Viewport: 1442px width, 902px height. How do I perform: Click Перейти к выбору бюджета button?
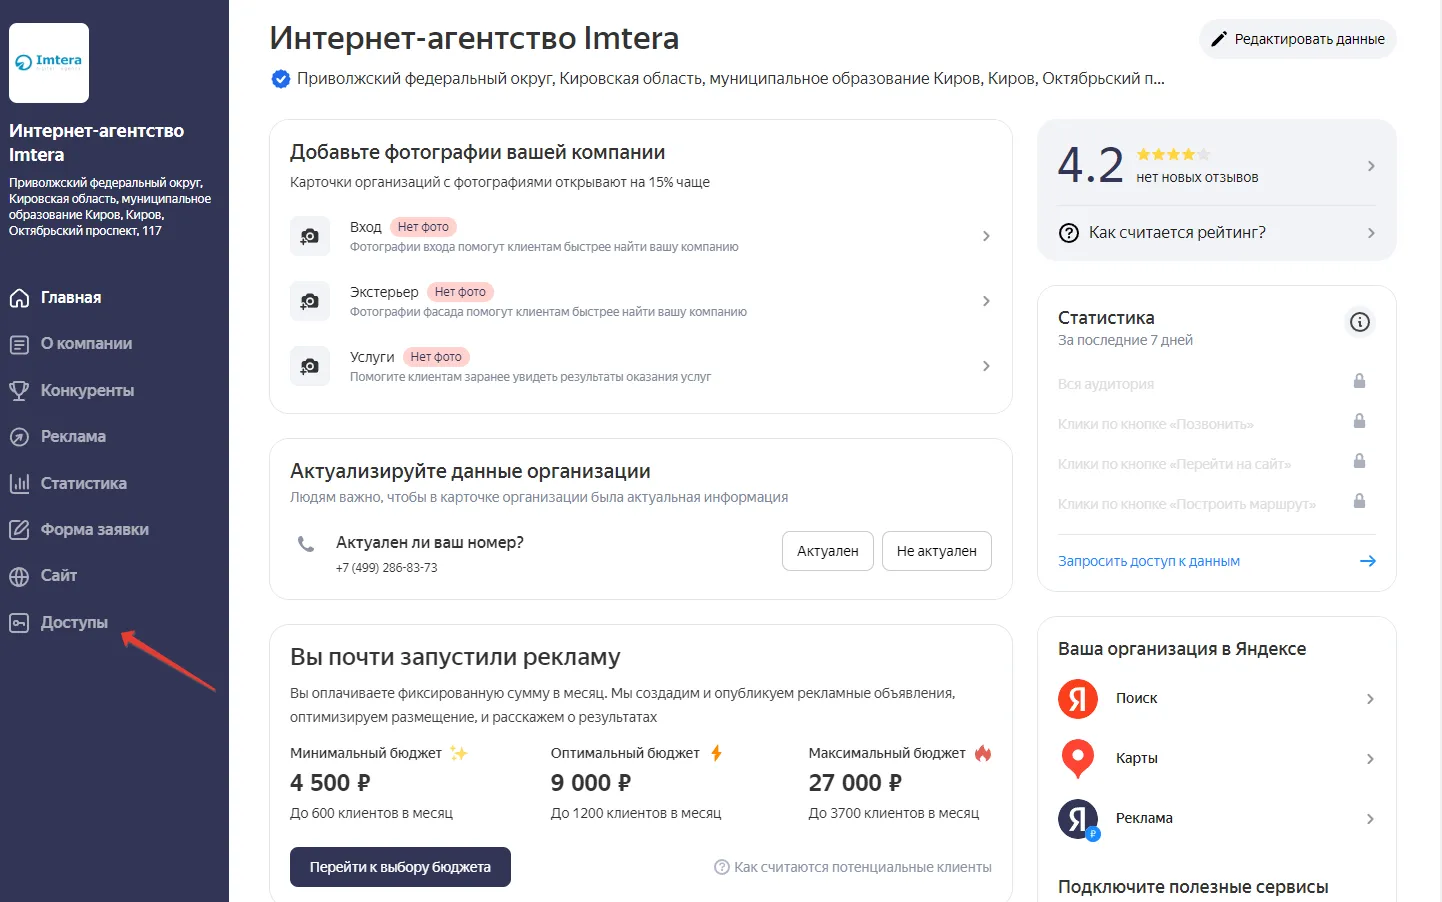(x=400, y=867)
